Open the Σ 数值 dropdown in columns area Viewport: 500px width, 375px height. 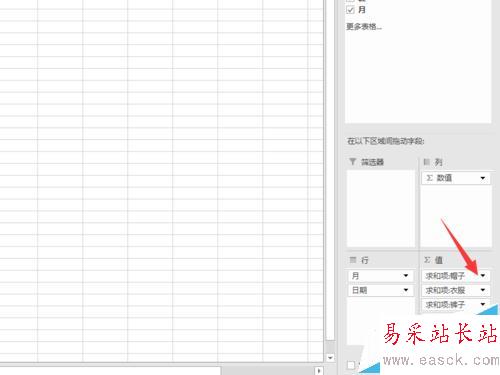pos(483,178)
